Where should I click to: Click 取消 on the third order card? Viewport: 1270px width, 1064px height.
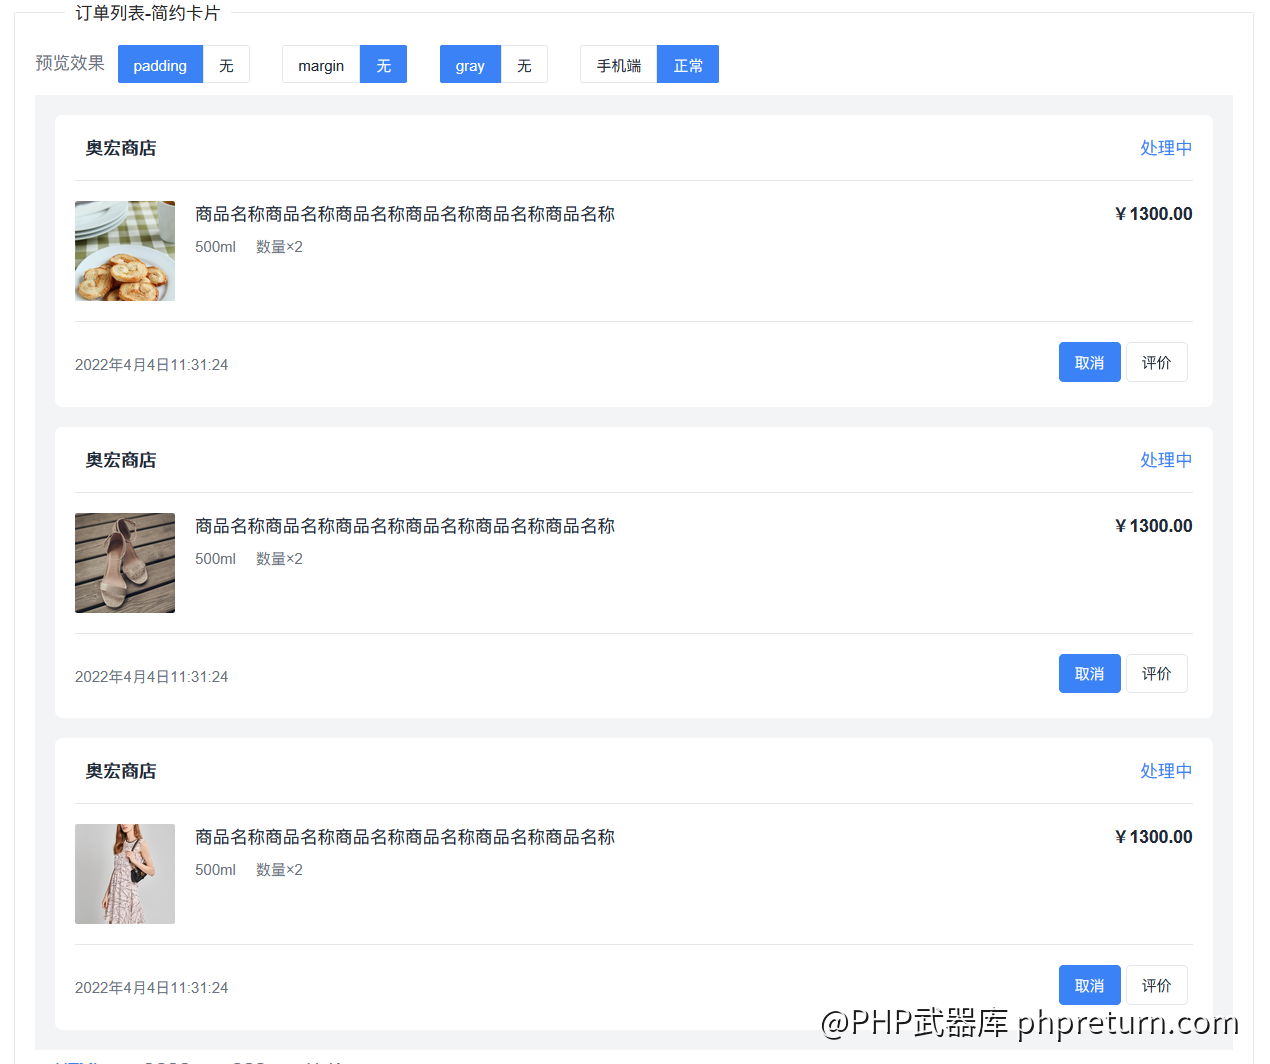[1089, 985]
